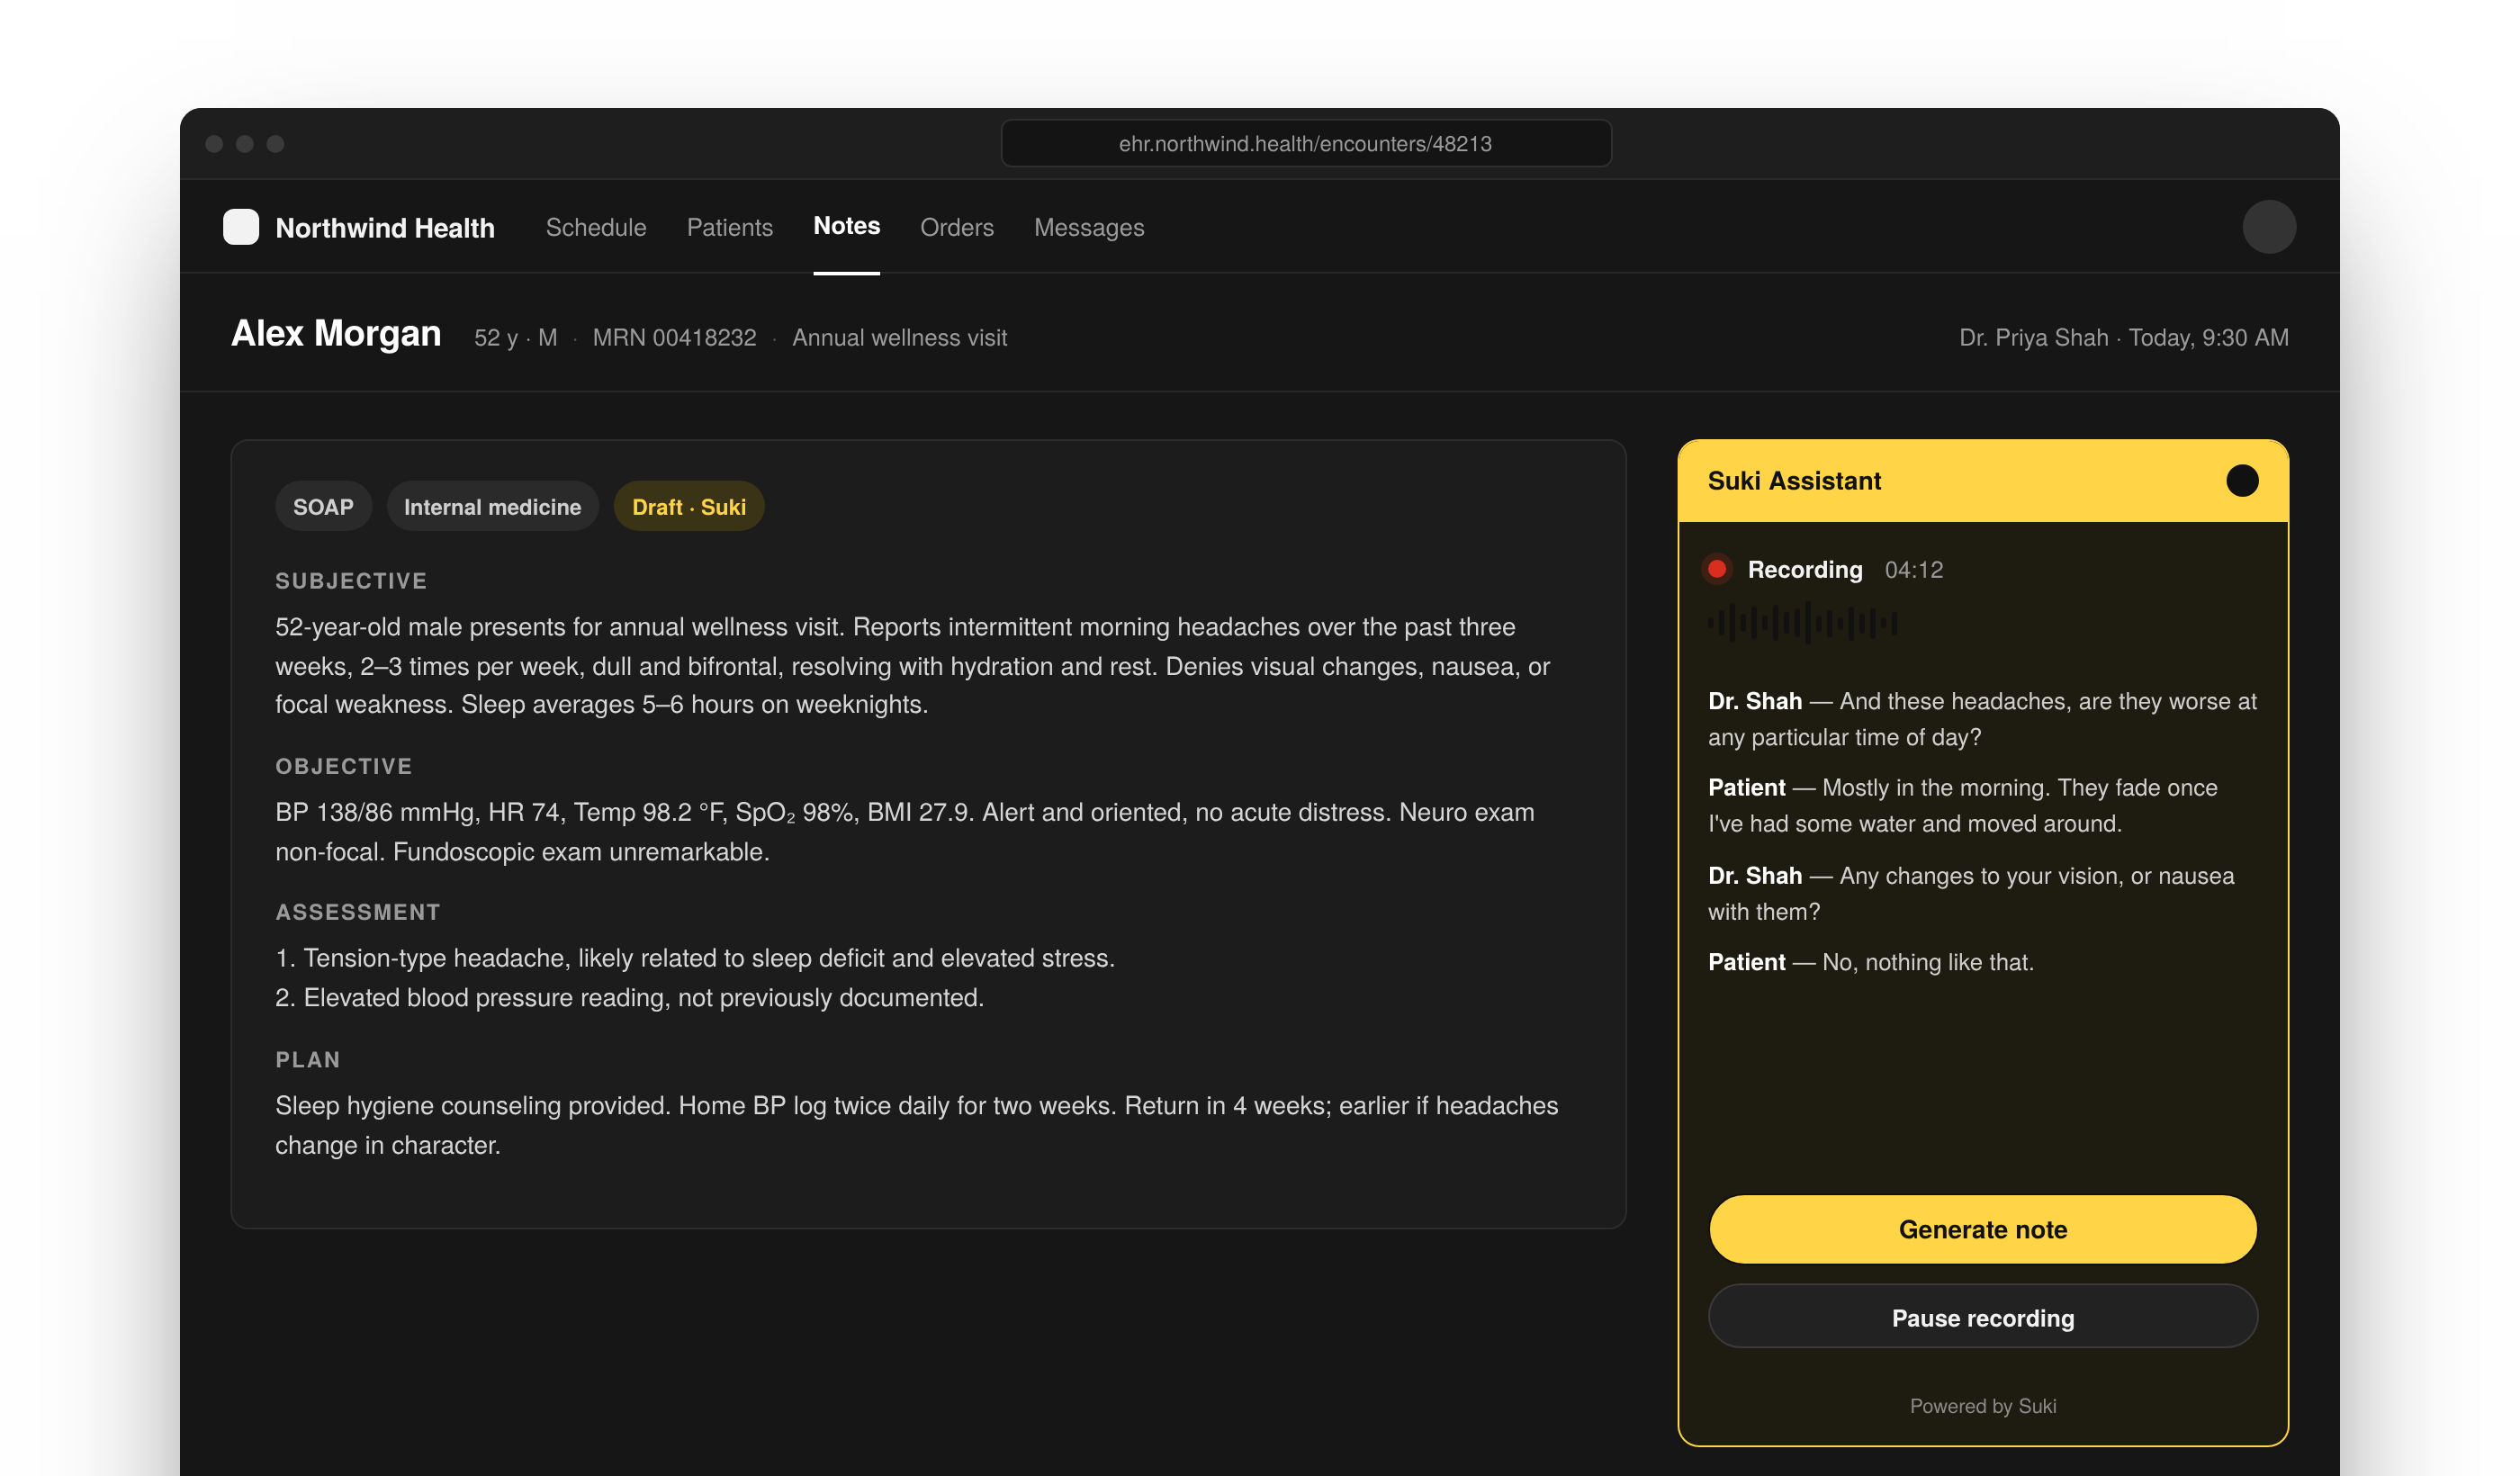The width and height of the screenshot is (2520, 1476).
Task: Click the 52 y · M demographics text
Action: click(516, 338)
